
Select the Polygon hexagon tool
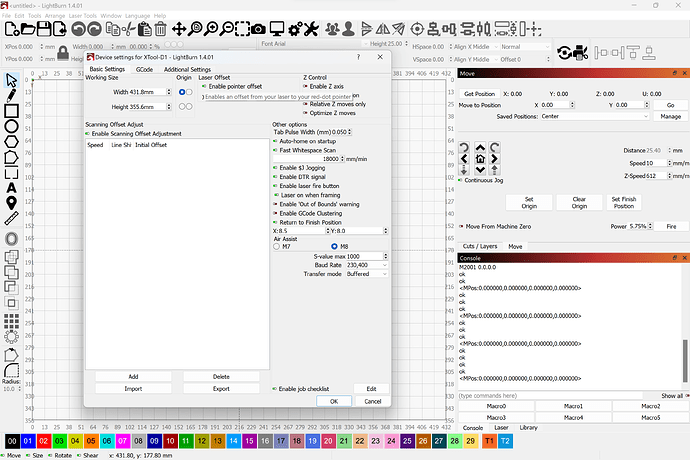[x=11, y=142]
